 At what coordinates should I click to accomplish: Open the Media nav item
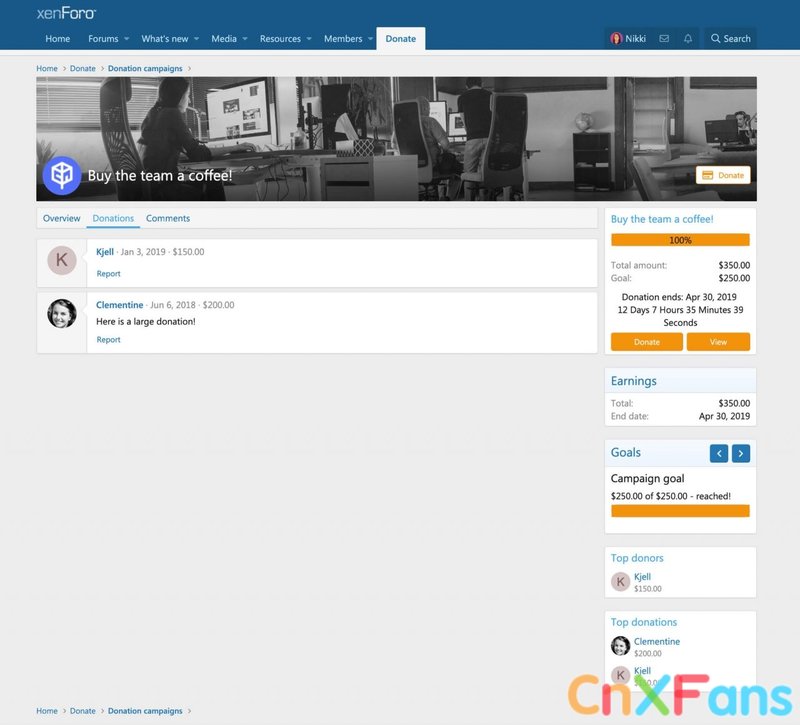point(224,39)
